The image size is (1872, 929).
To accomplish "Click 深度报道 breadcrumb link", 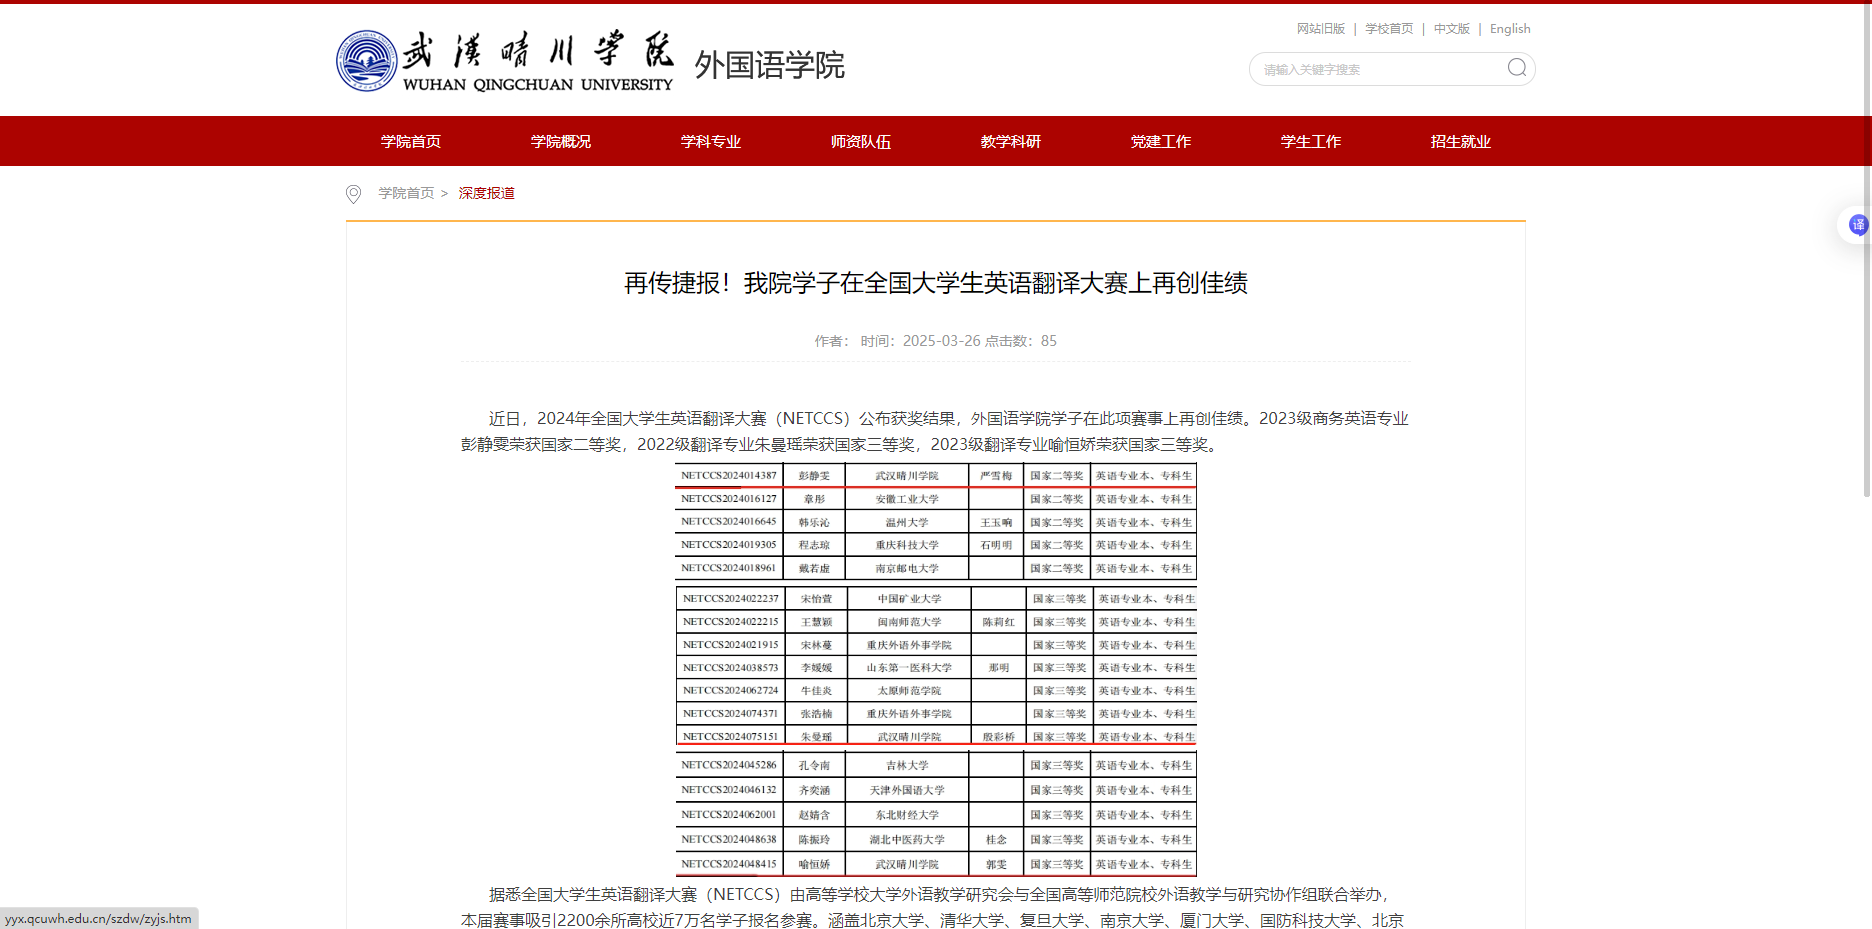I will tap(487, 193).
